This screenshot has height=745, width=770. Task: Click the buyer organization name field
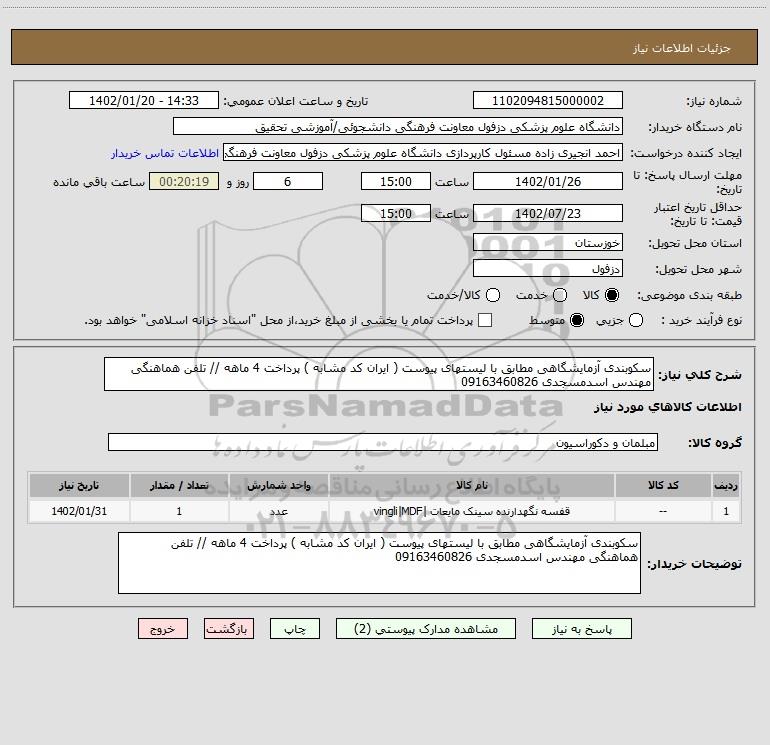(398, 126)
